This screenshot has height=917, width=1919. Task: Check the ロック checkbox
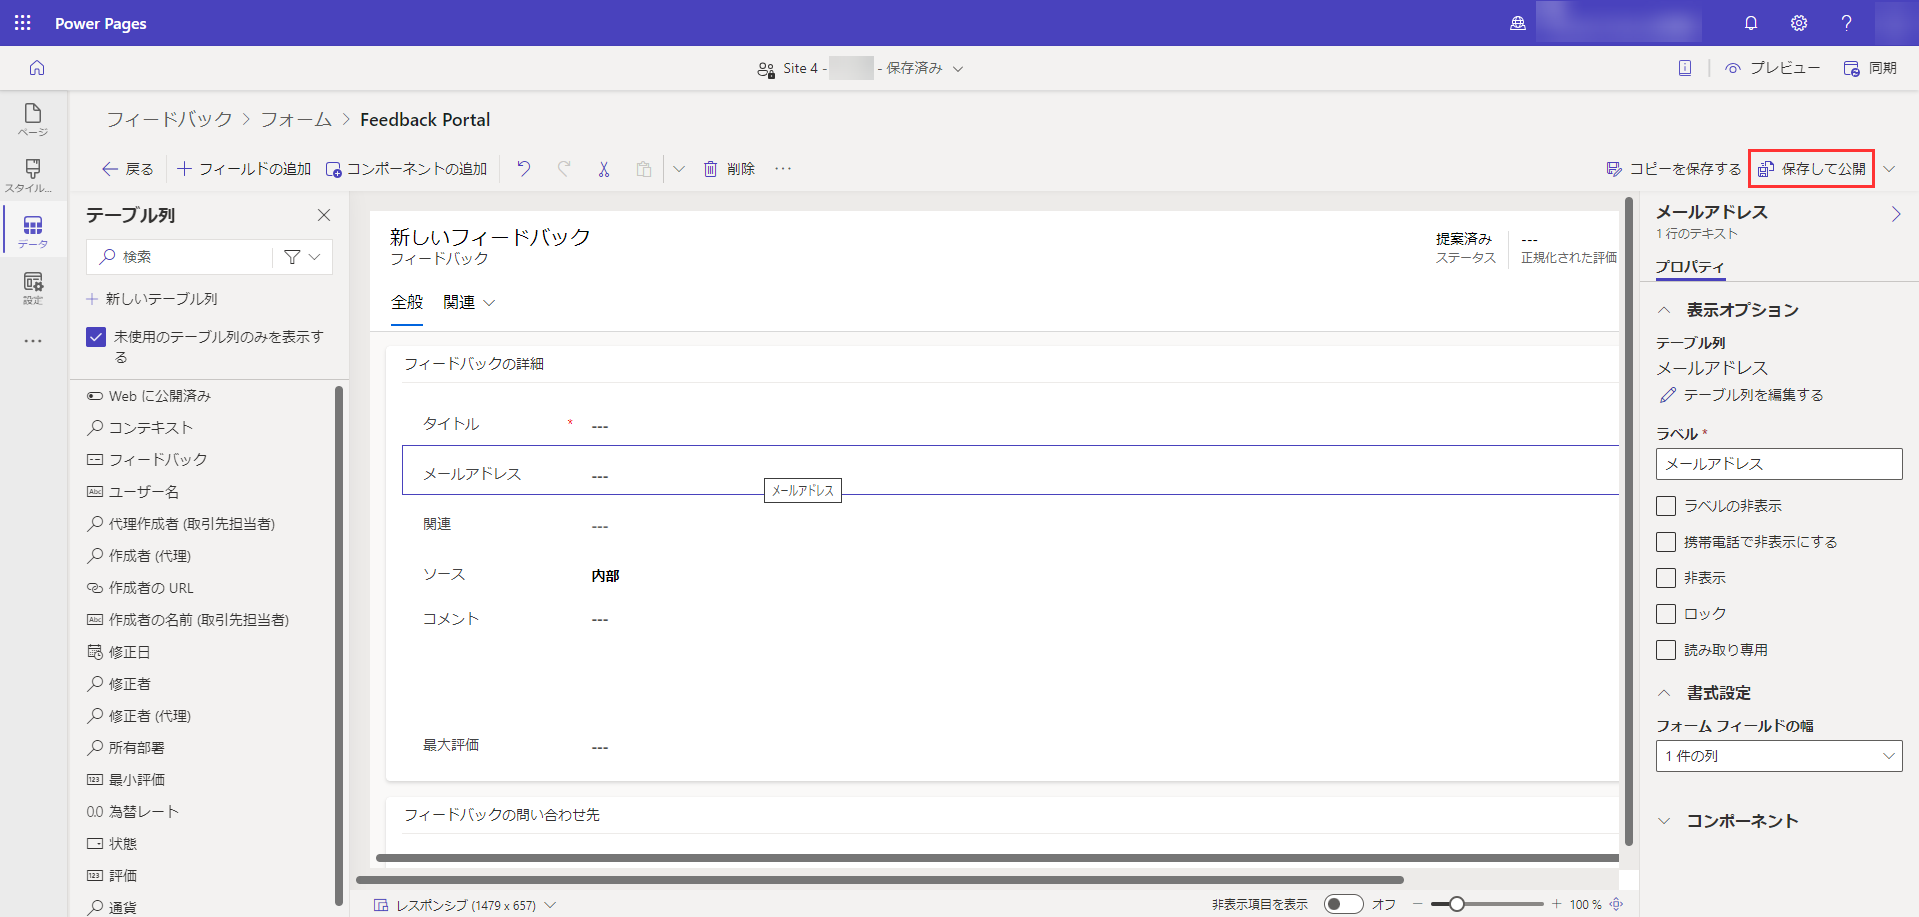pyautogui.click(x=1666, y=614)
